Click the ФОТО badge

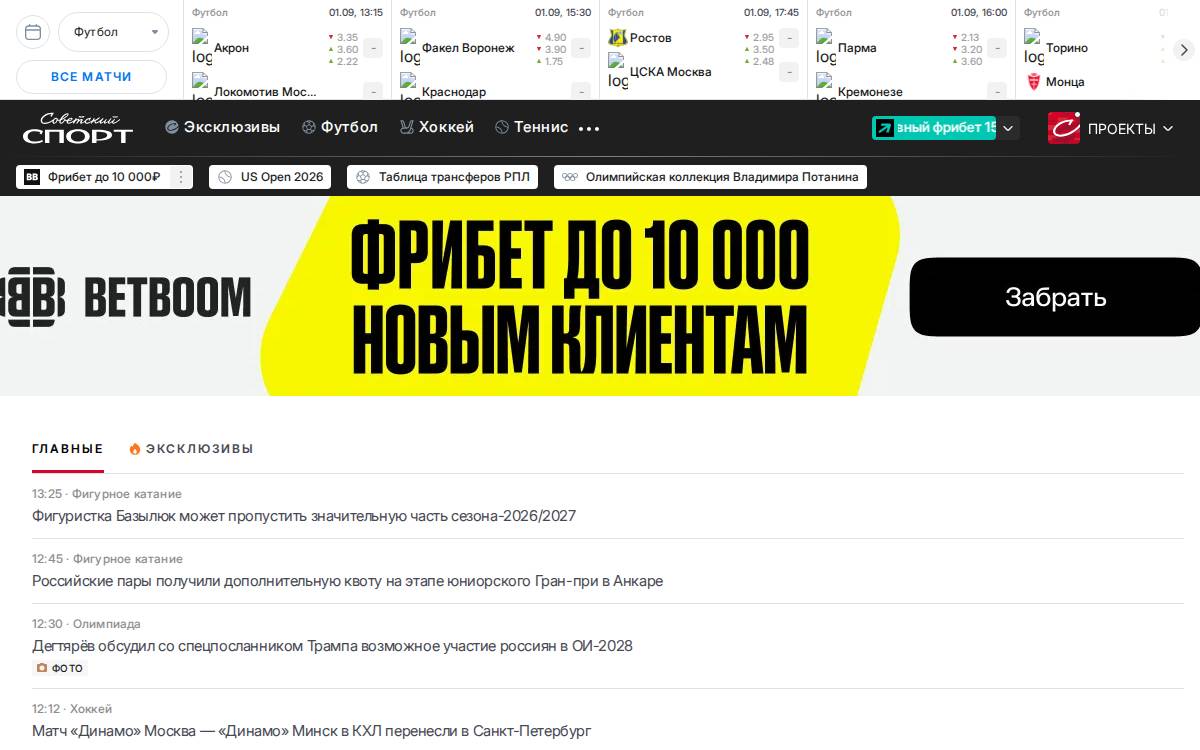coord(59,668)
